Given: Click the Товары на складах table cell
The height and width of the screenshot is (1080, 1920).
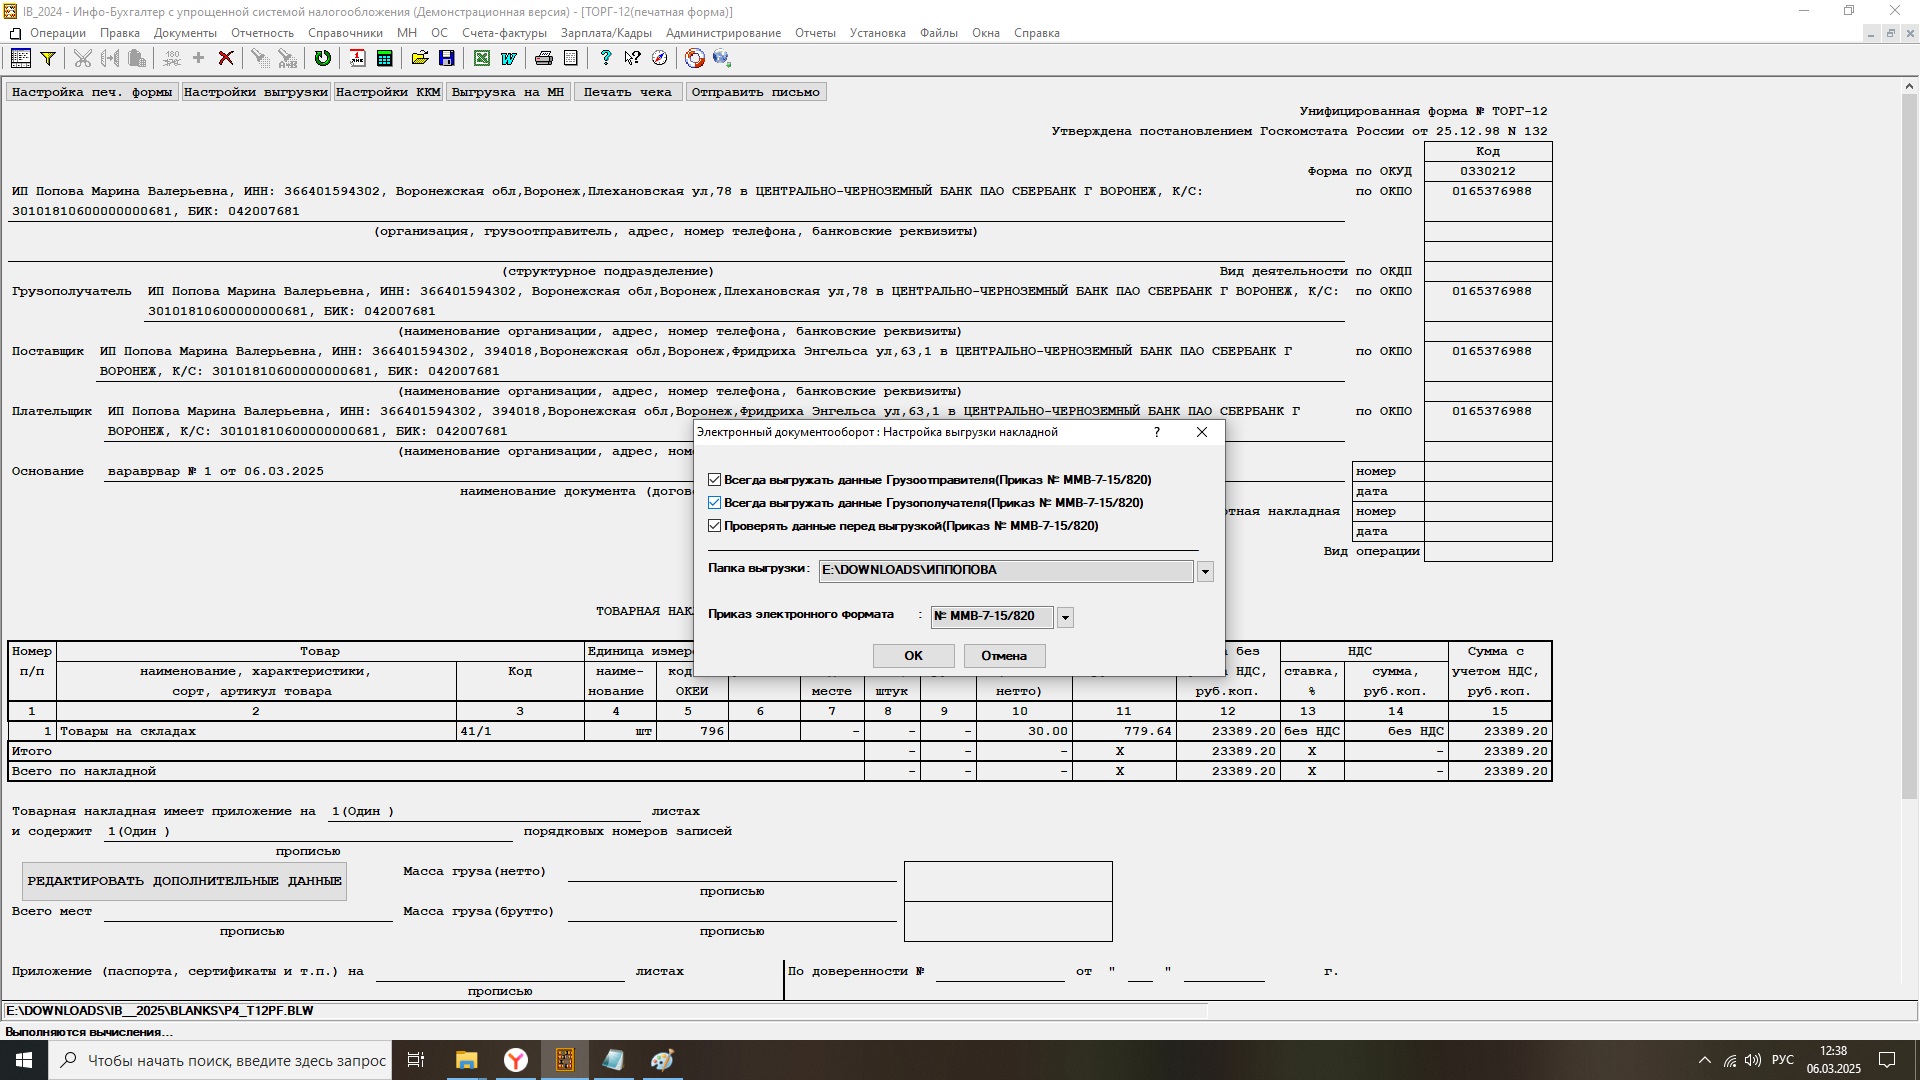Looking at the screenshot, I should [256, 732].
